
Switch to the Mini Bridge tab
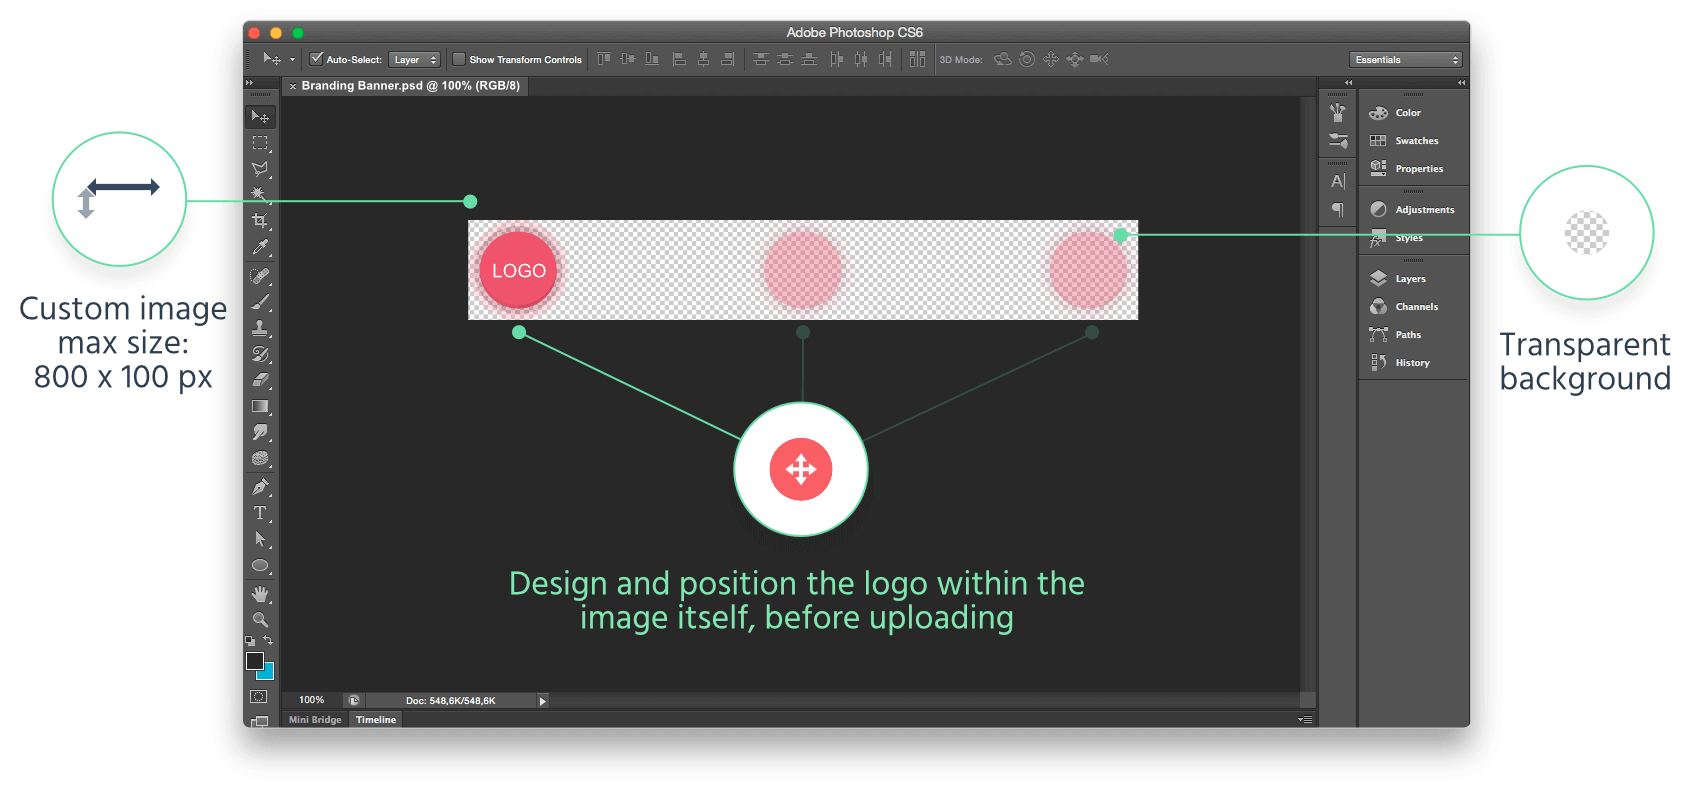315,720
